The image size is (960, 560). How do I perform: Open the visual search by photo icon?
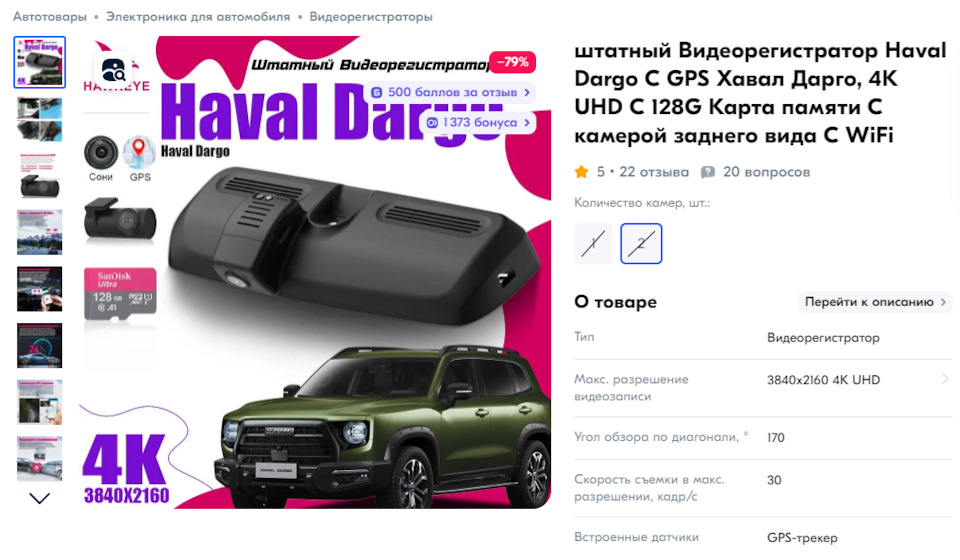113,70
